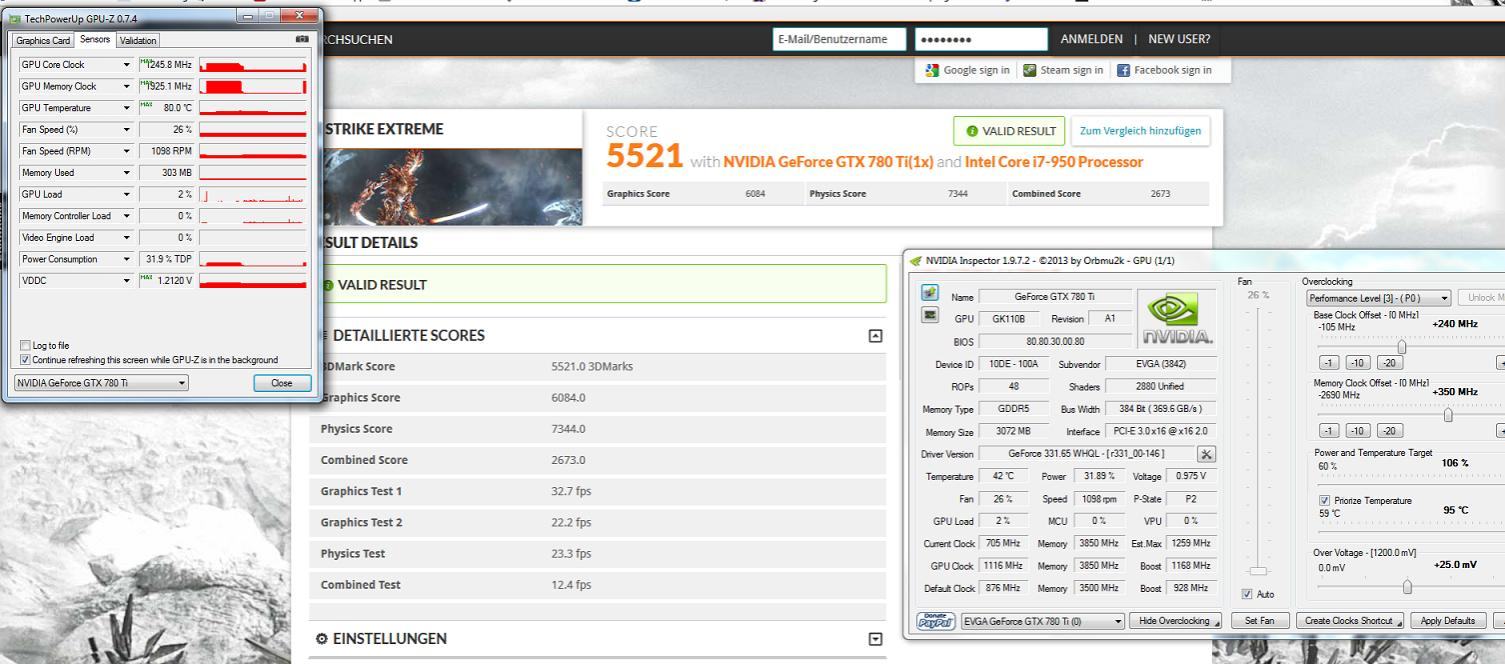Expand the Einstellungen section

[875, 638]
